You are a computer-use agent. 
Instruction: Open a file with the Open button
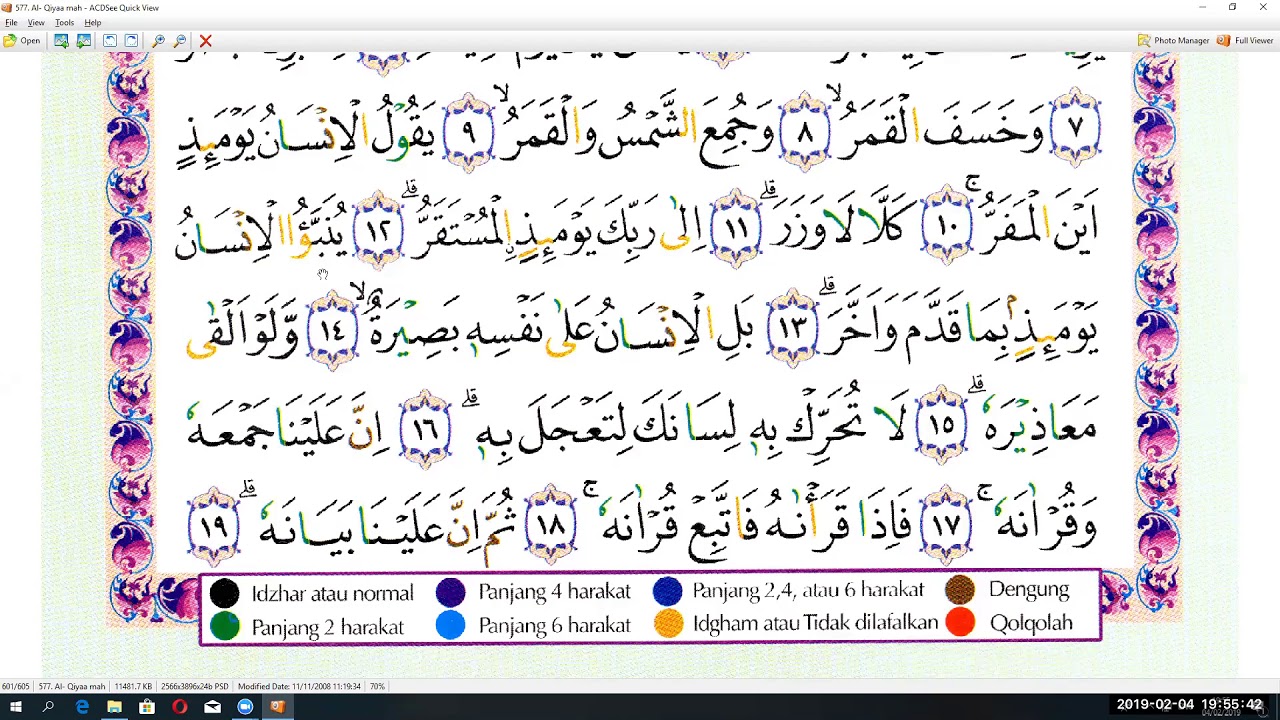click(x=22, y=41)
